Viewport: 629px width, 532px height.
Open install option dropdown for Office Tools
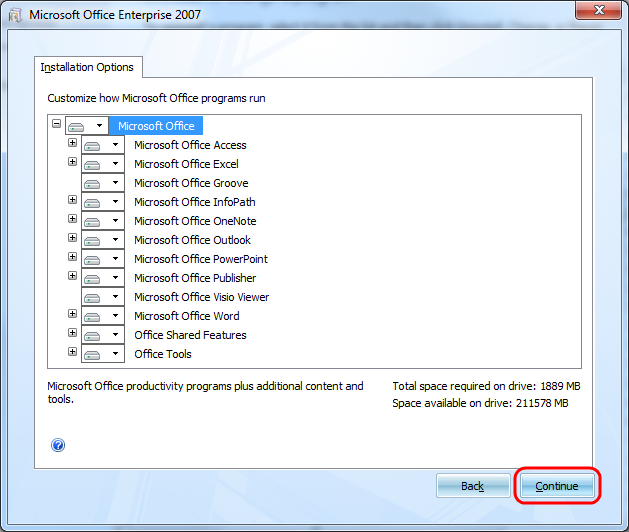(x=103, y=354)
